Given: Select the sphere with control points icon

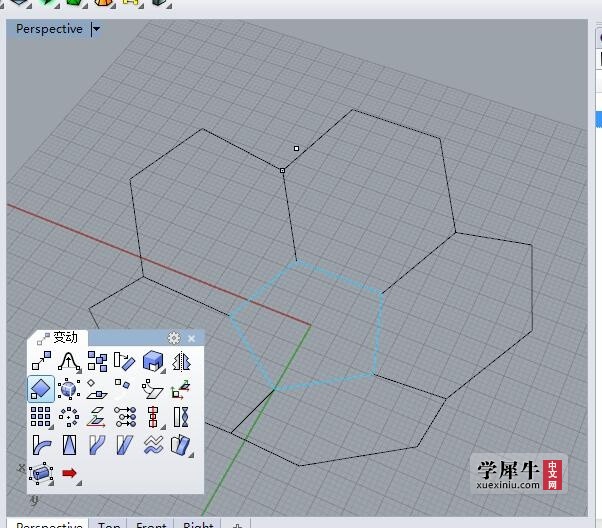Looking at the screenshot, I should [69, 389].
